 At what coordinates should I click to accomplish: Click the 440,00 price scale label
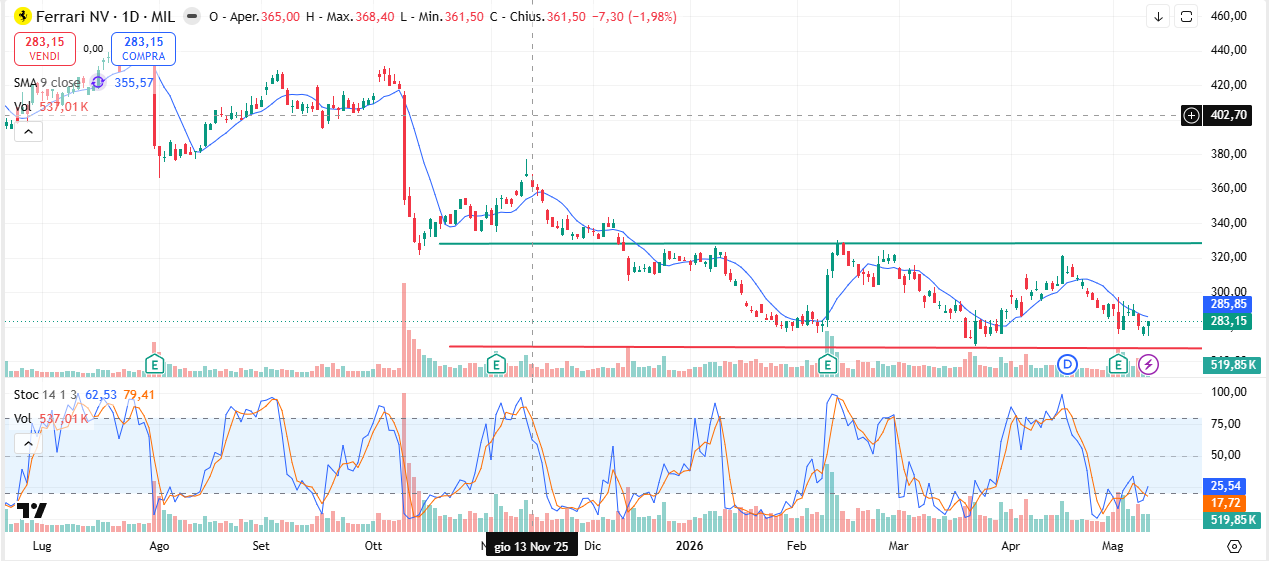click(x=1229, y=50)
